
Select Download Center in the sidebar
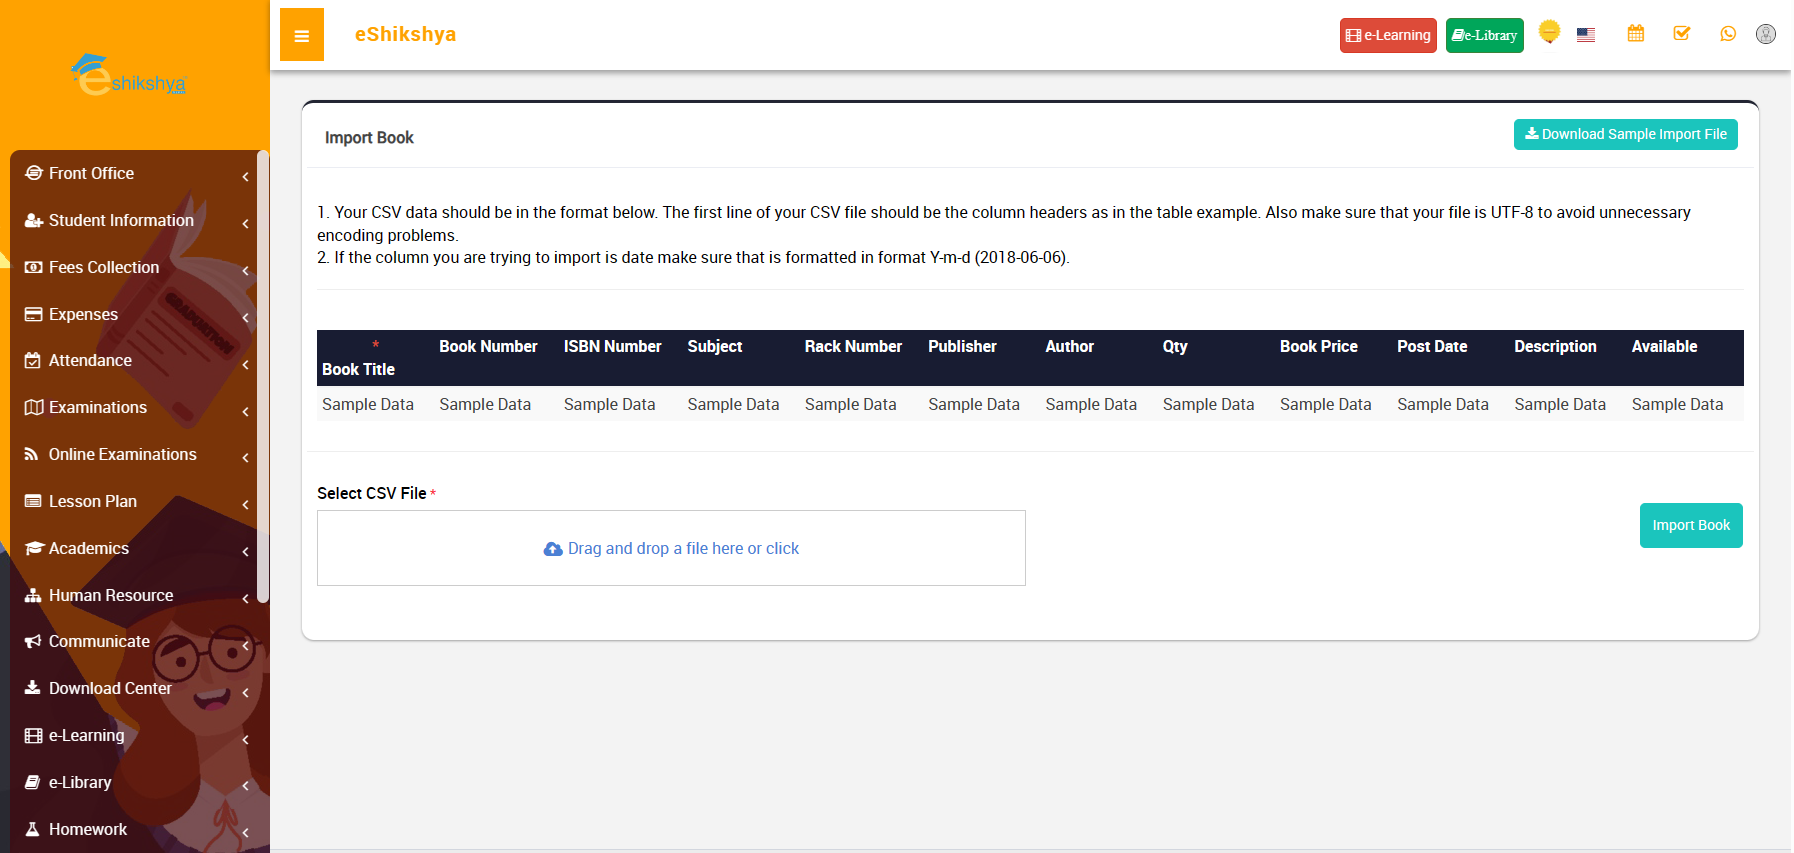pos(110,688)
